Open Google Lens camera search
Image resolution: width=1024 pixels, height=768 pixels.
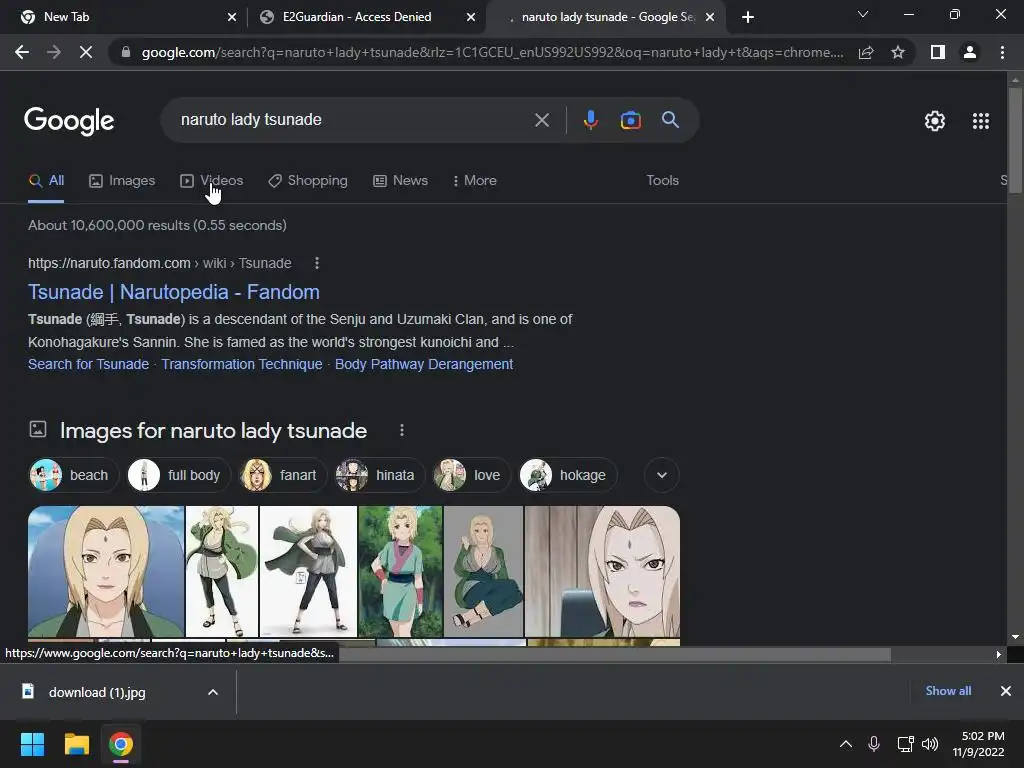point(630,120)
